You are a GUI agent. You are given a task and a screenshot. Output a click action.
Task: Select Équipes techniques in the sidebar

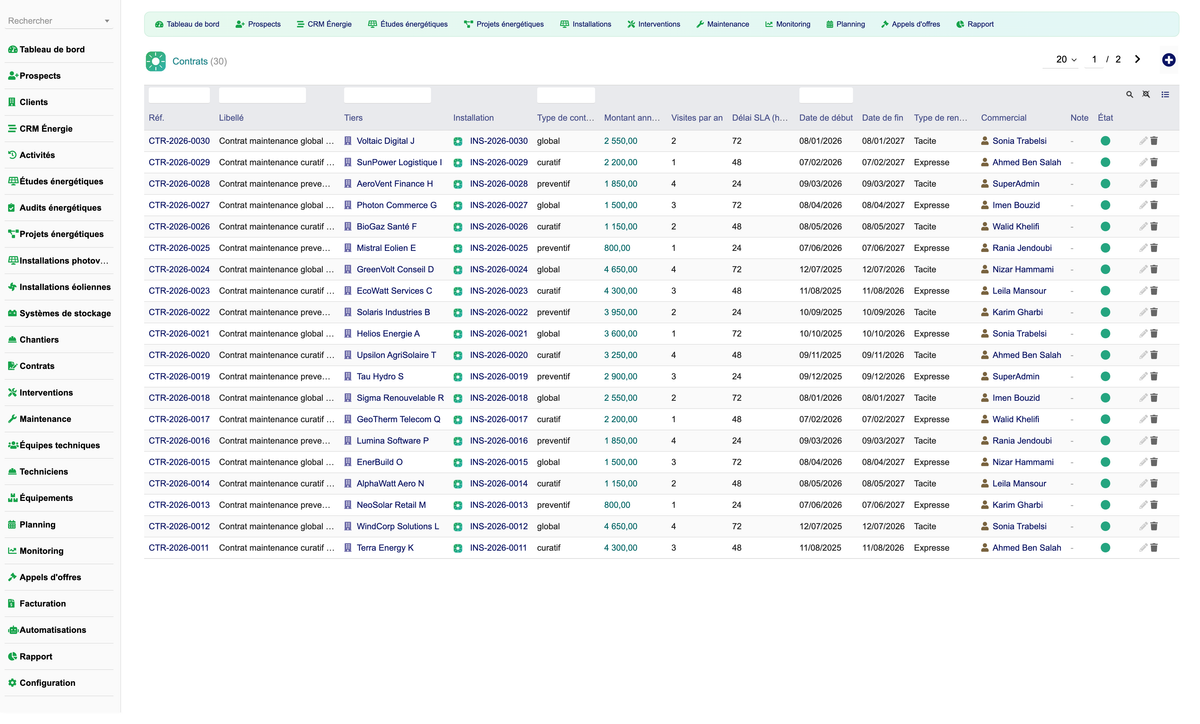click(60, 445)
